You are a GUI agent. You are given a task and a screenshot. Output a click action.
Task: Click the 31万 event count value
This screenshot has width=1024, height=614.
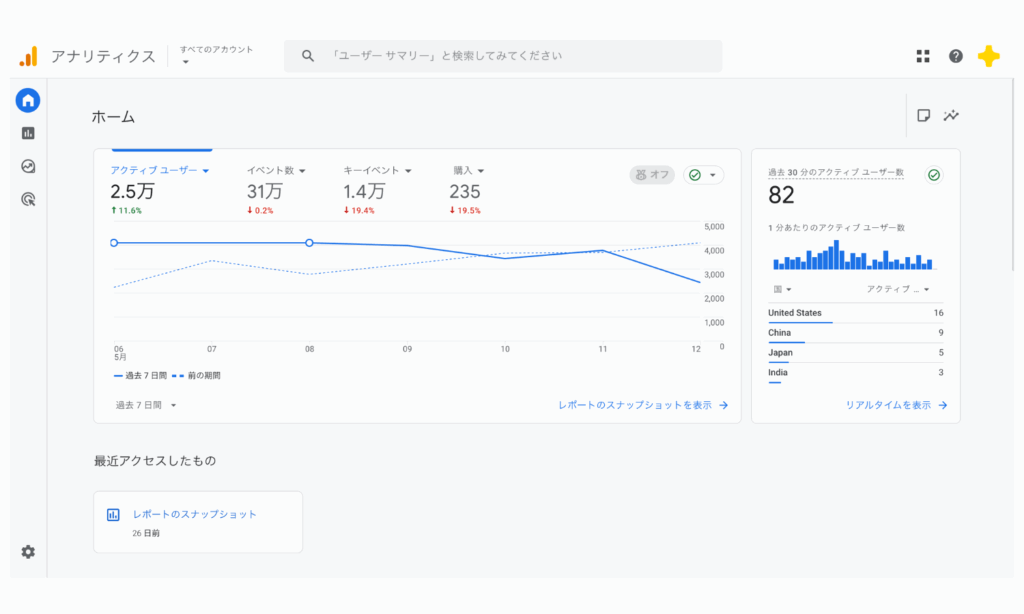264,192
